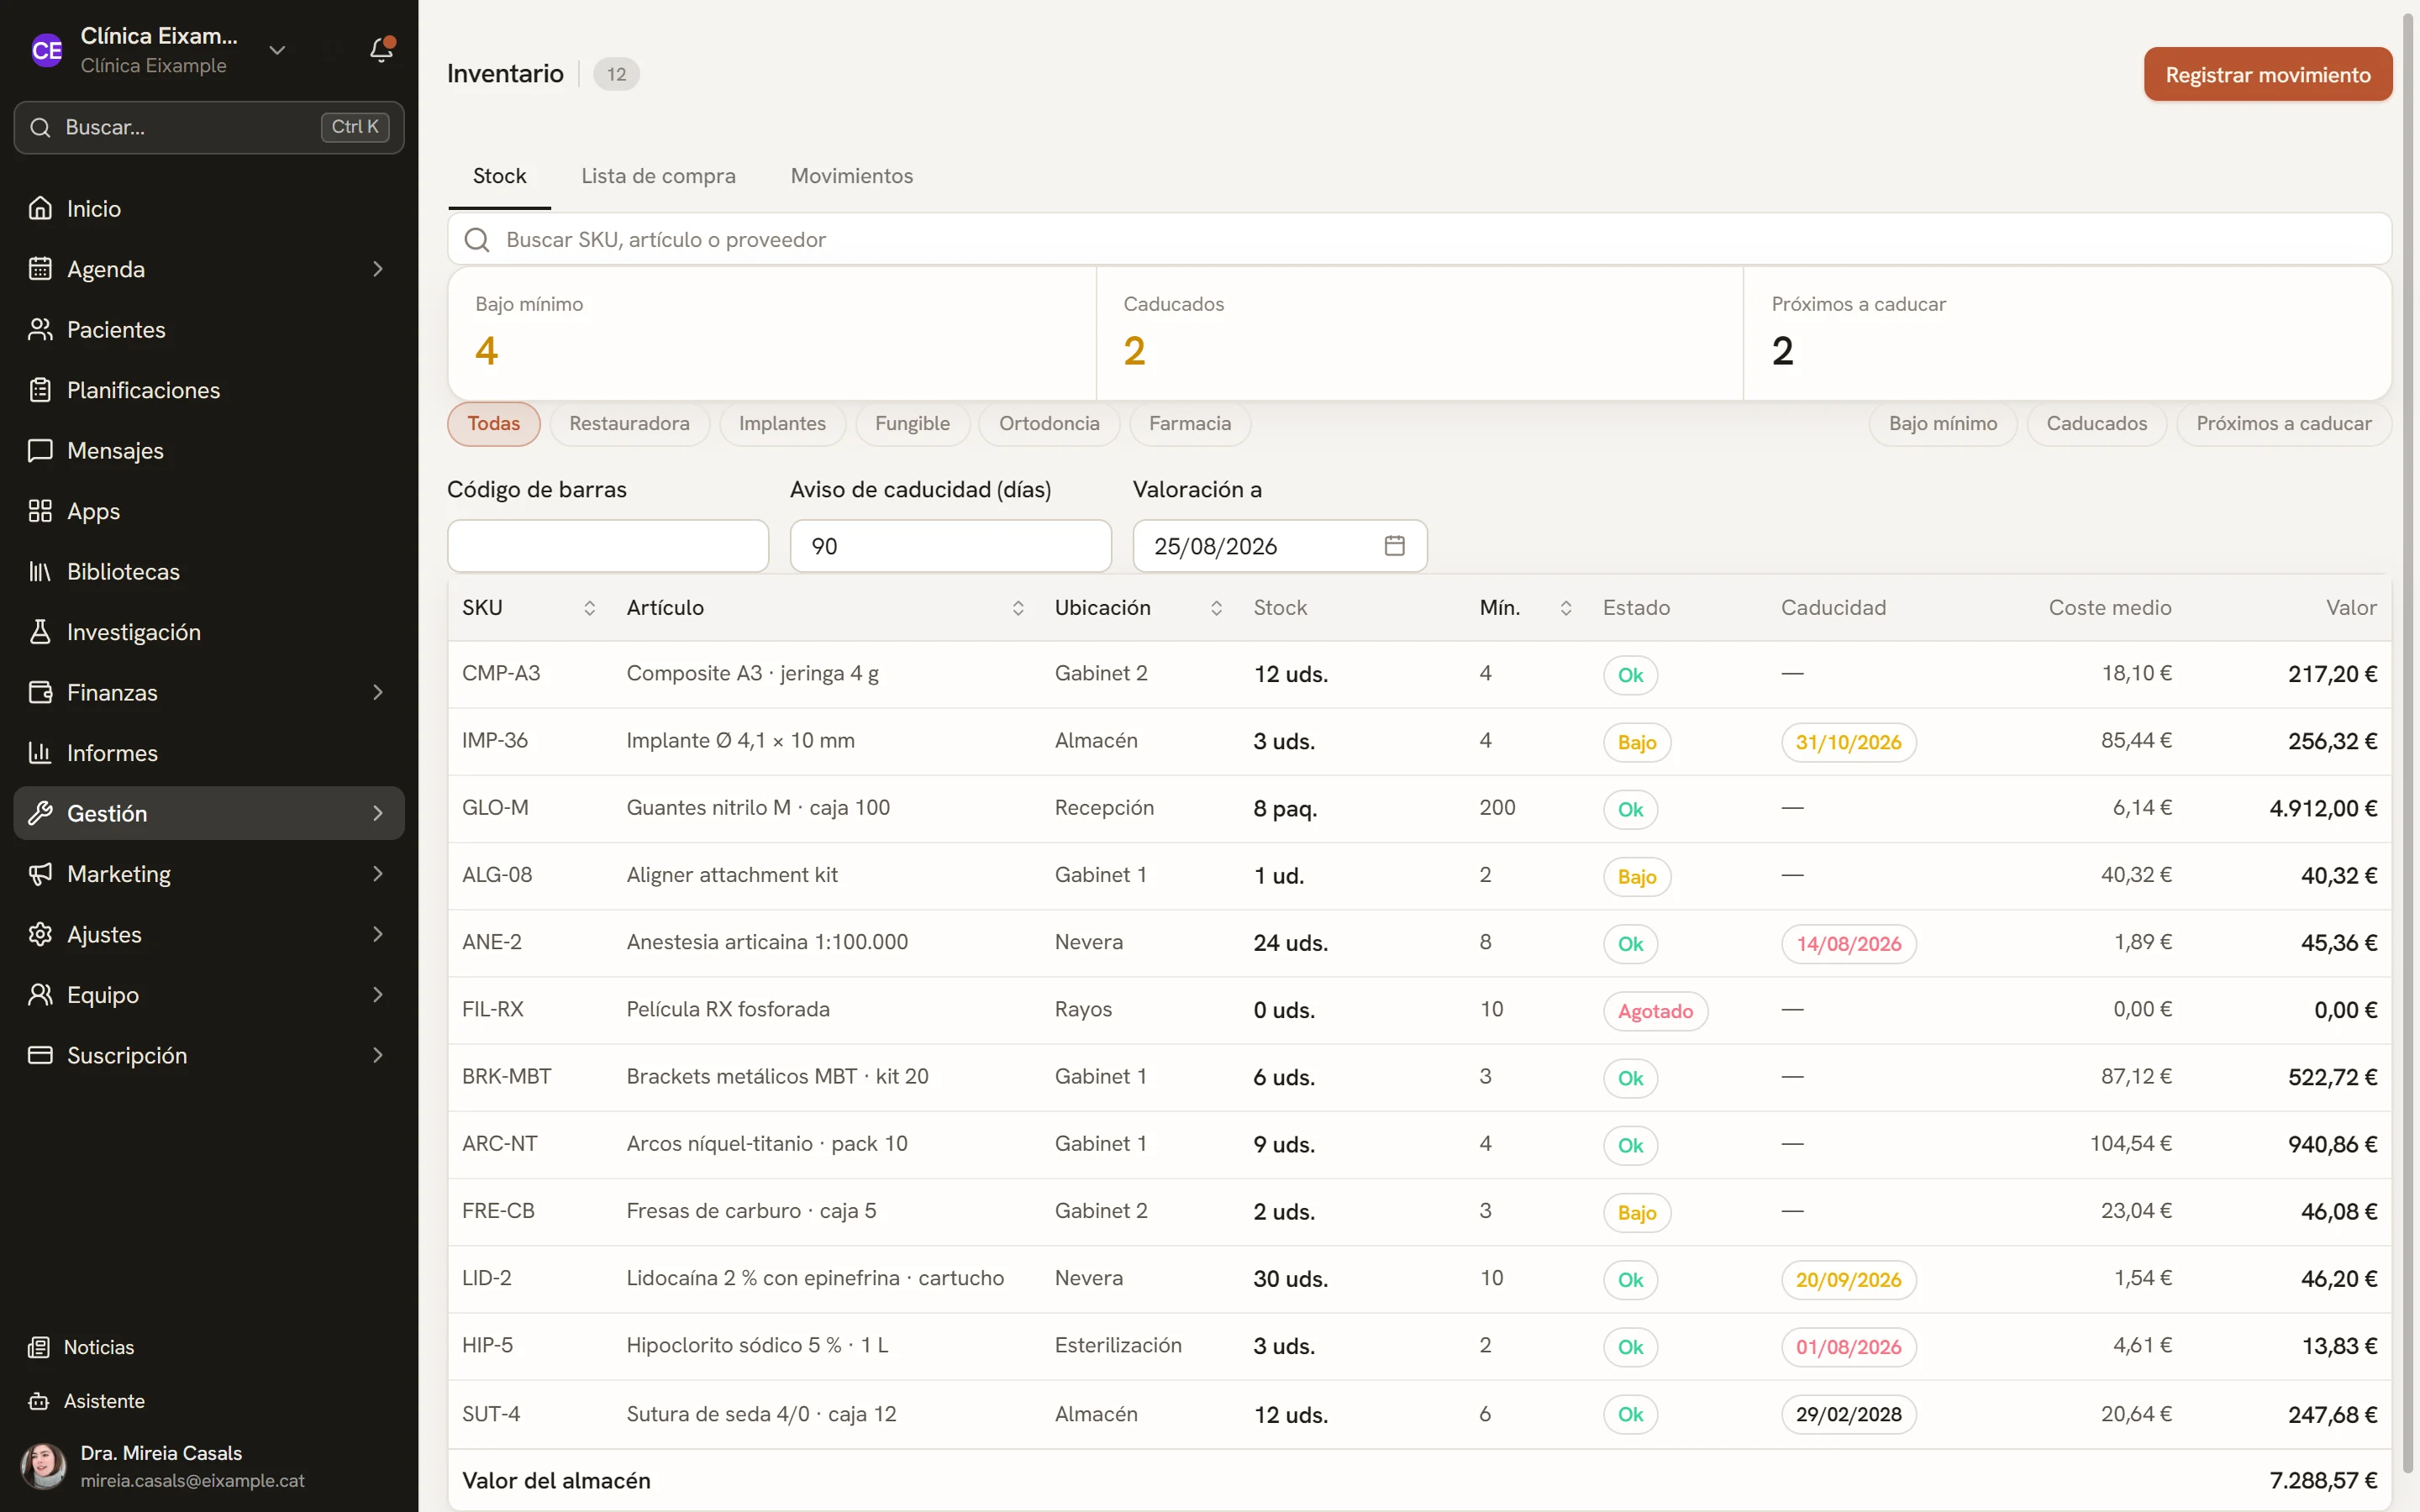Toggle the Próximos a caducar filter chip

click(2284, 424)
